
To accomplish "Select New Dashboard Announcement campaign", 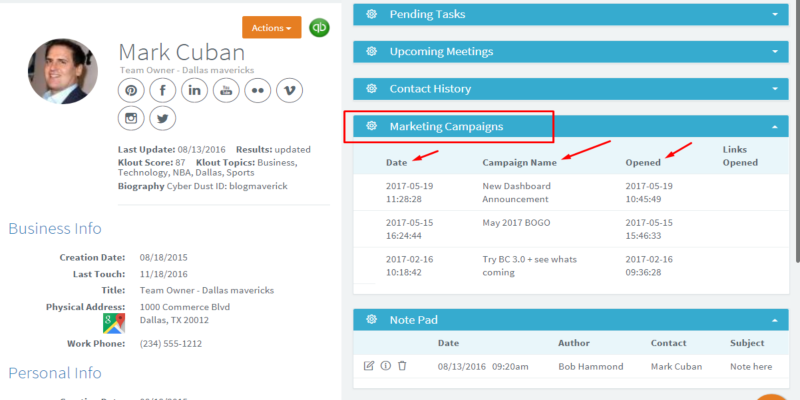I will 516,192.
